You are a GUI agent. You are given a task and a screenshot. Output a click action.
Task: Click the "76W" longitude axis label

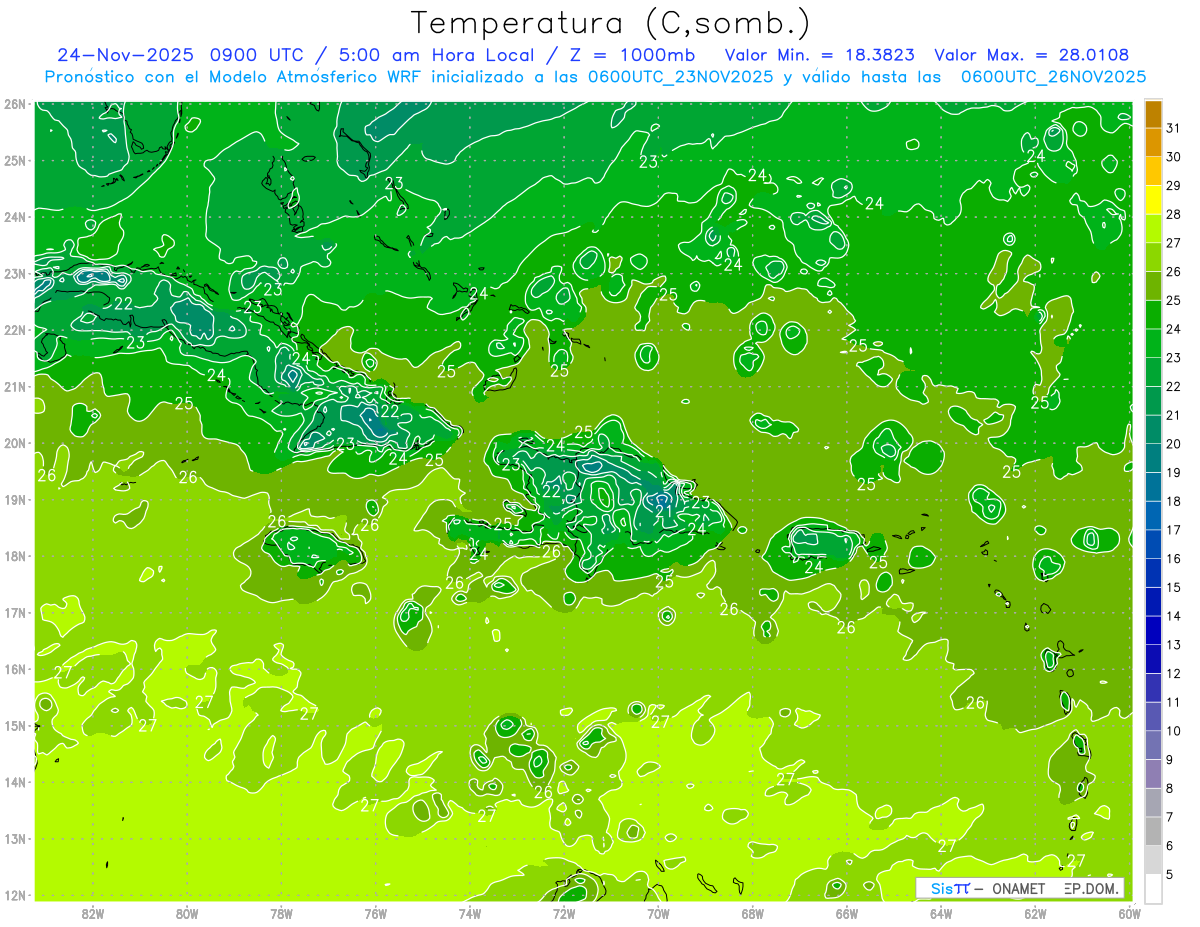click(x=375, y=914)
